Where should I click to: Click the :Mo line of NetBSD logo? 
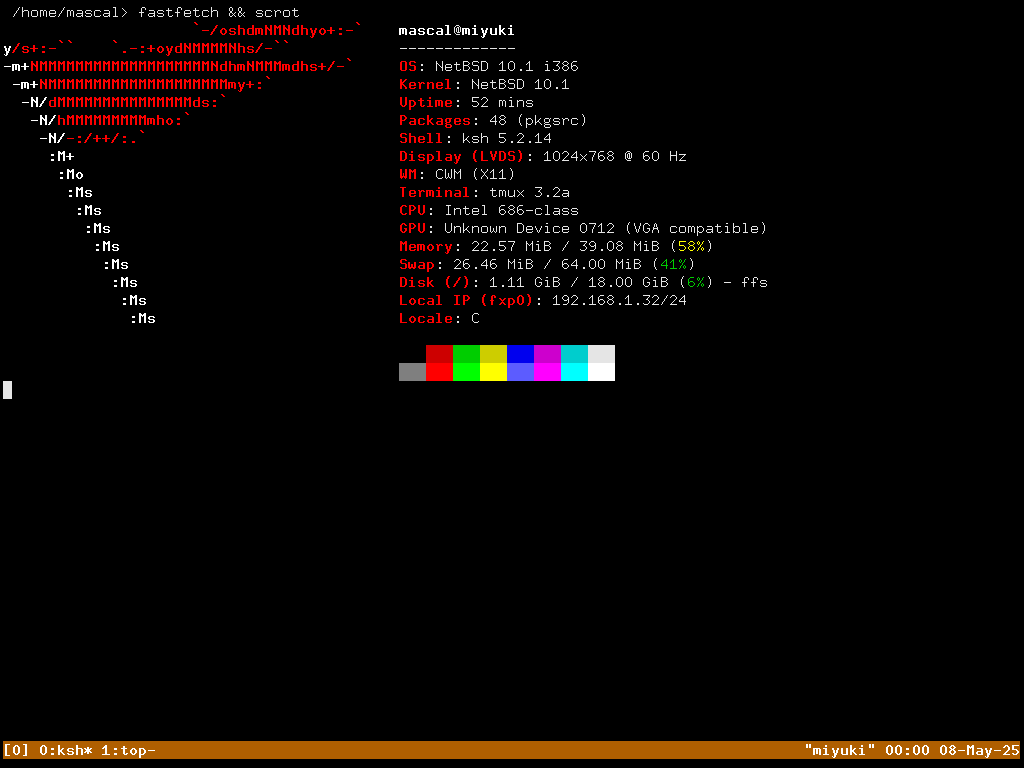71,174
